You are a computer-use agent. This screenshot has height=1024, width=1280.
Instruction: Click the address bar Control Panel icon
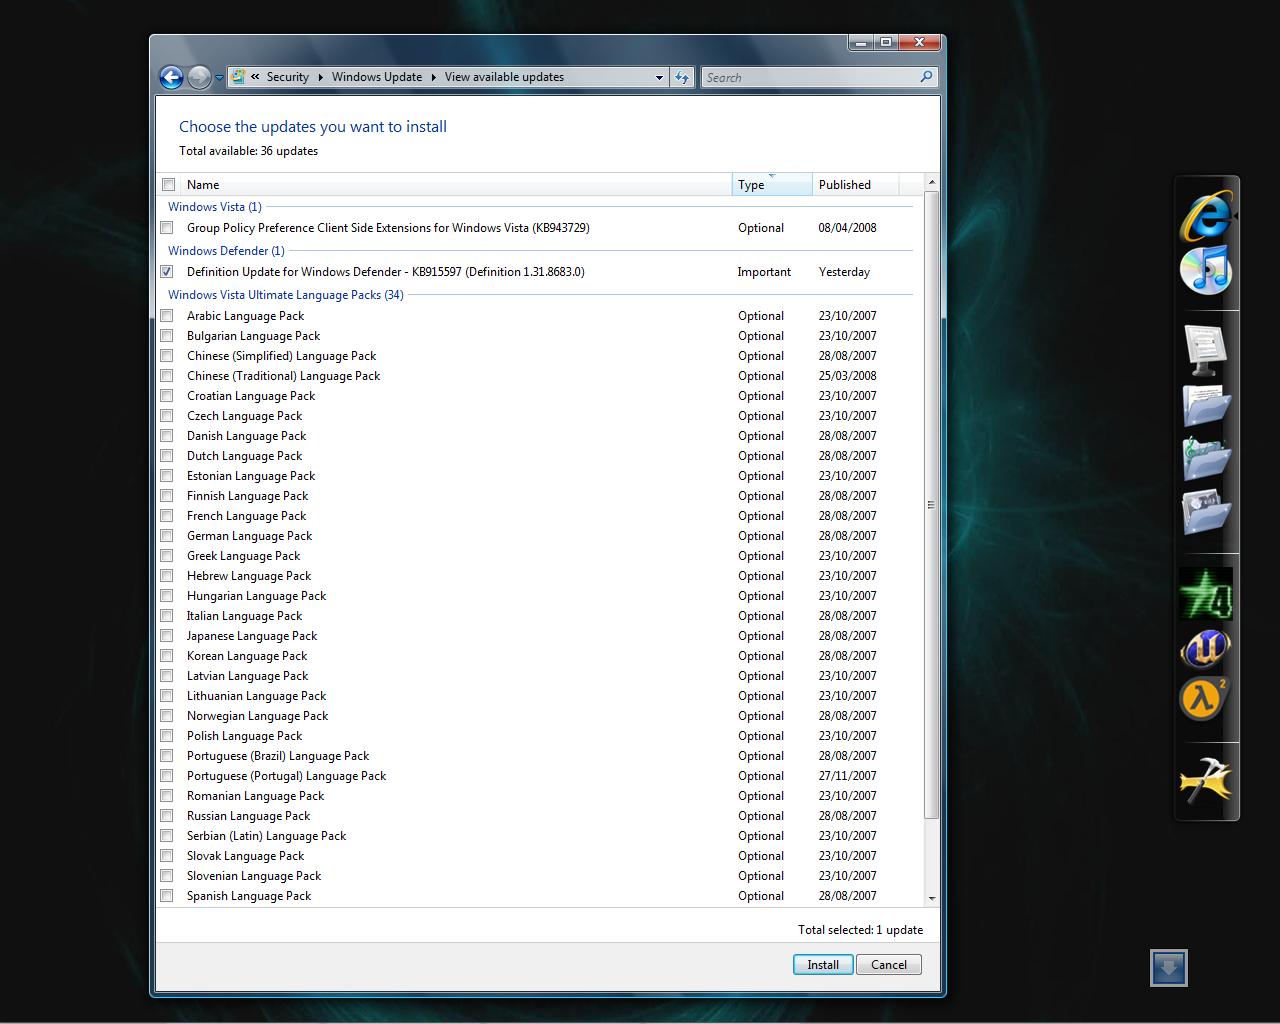pyautogui.click(x=238, y=76)
